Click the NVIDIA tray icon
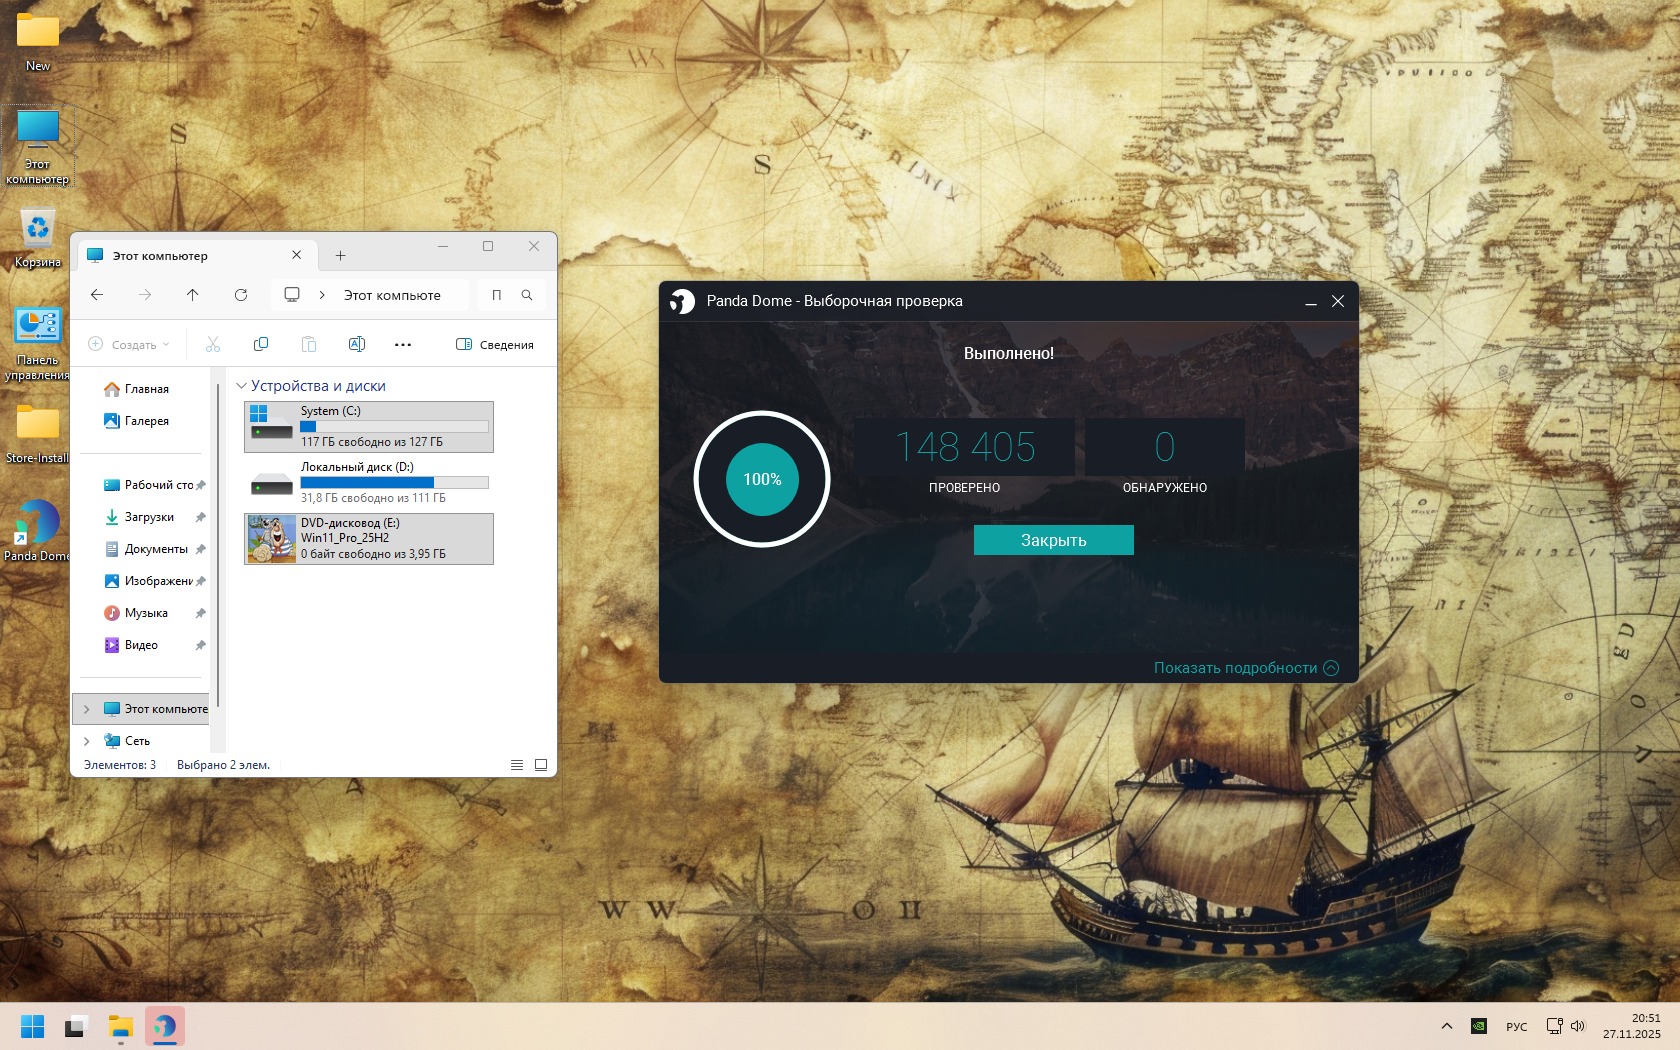 click(1479, 1026)
